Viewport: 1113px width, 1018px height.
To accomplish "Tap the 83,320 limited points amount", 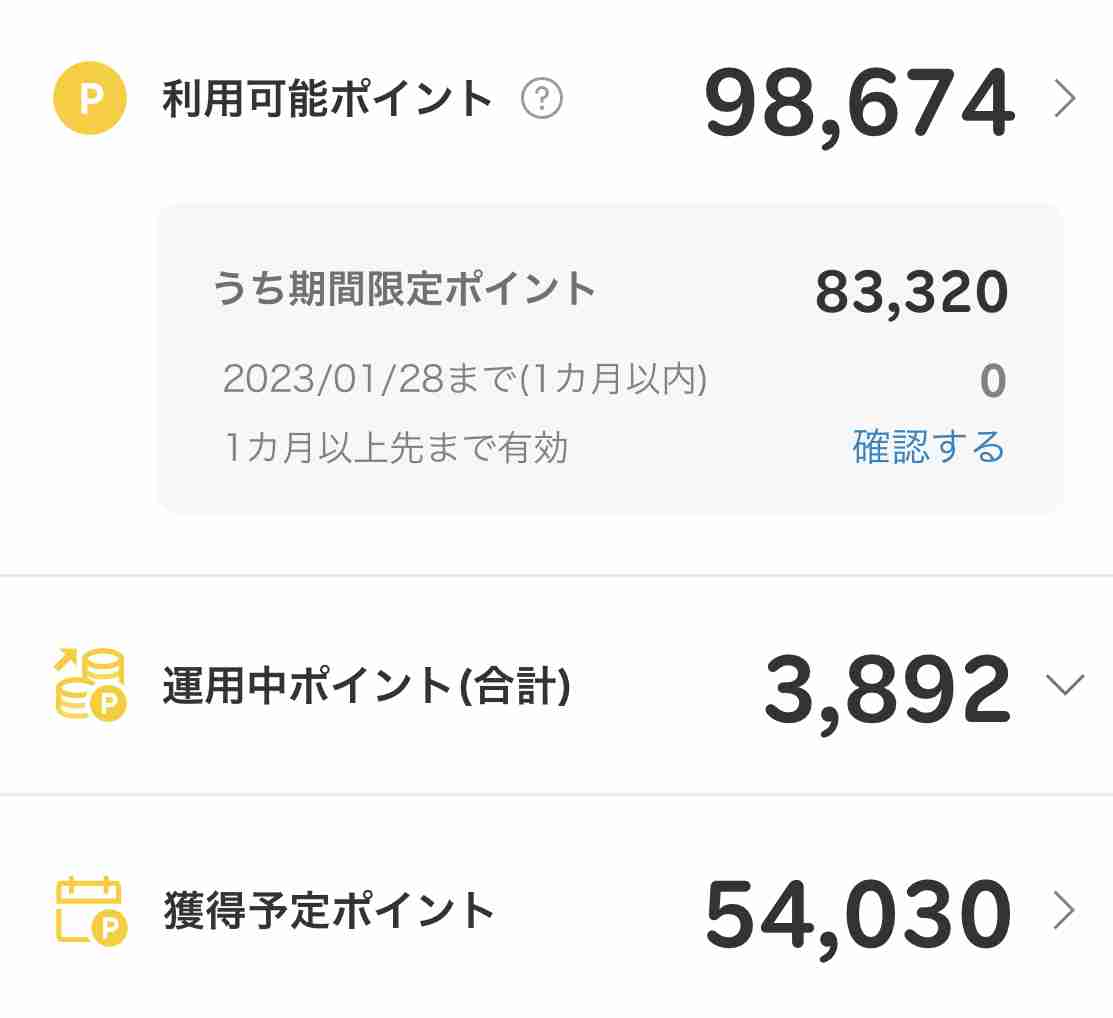I will coord(912,293).
